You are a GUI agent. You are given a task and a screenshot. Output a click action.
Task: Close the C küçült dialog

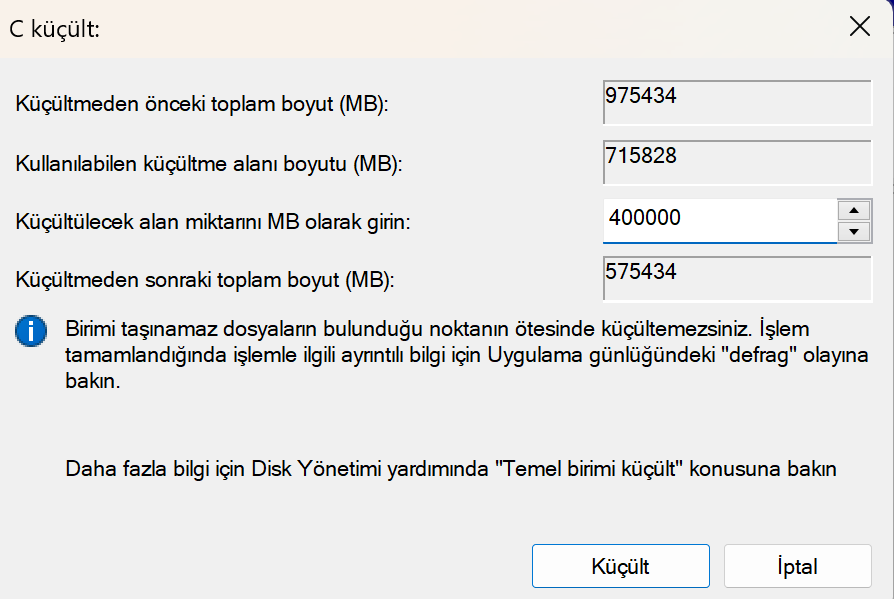(859, 27)
